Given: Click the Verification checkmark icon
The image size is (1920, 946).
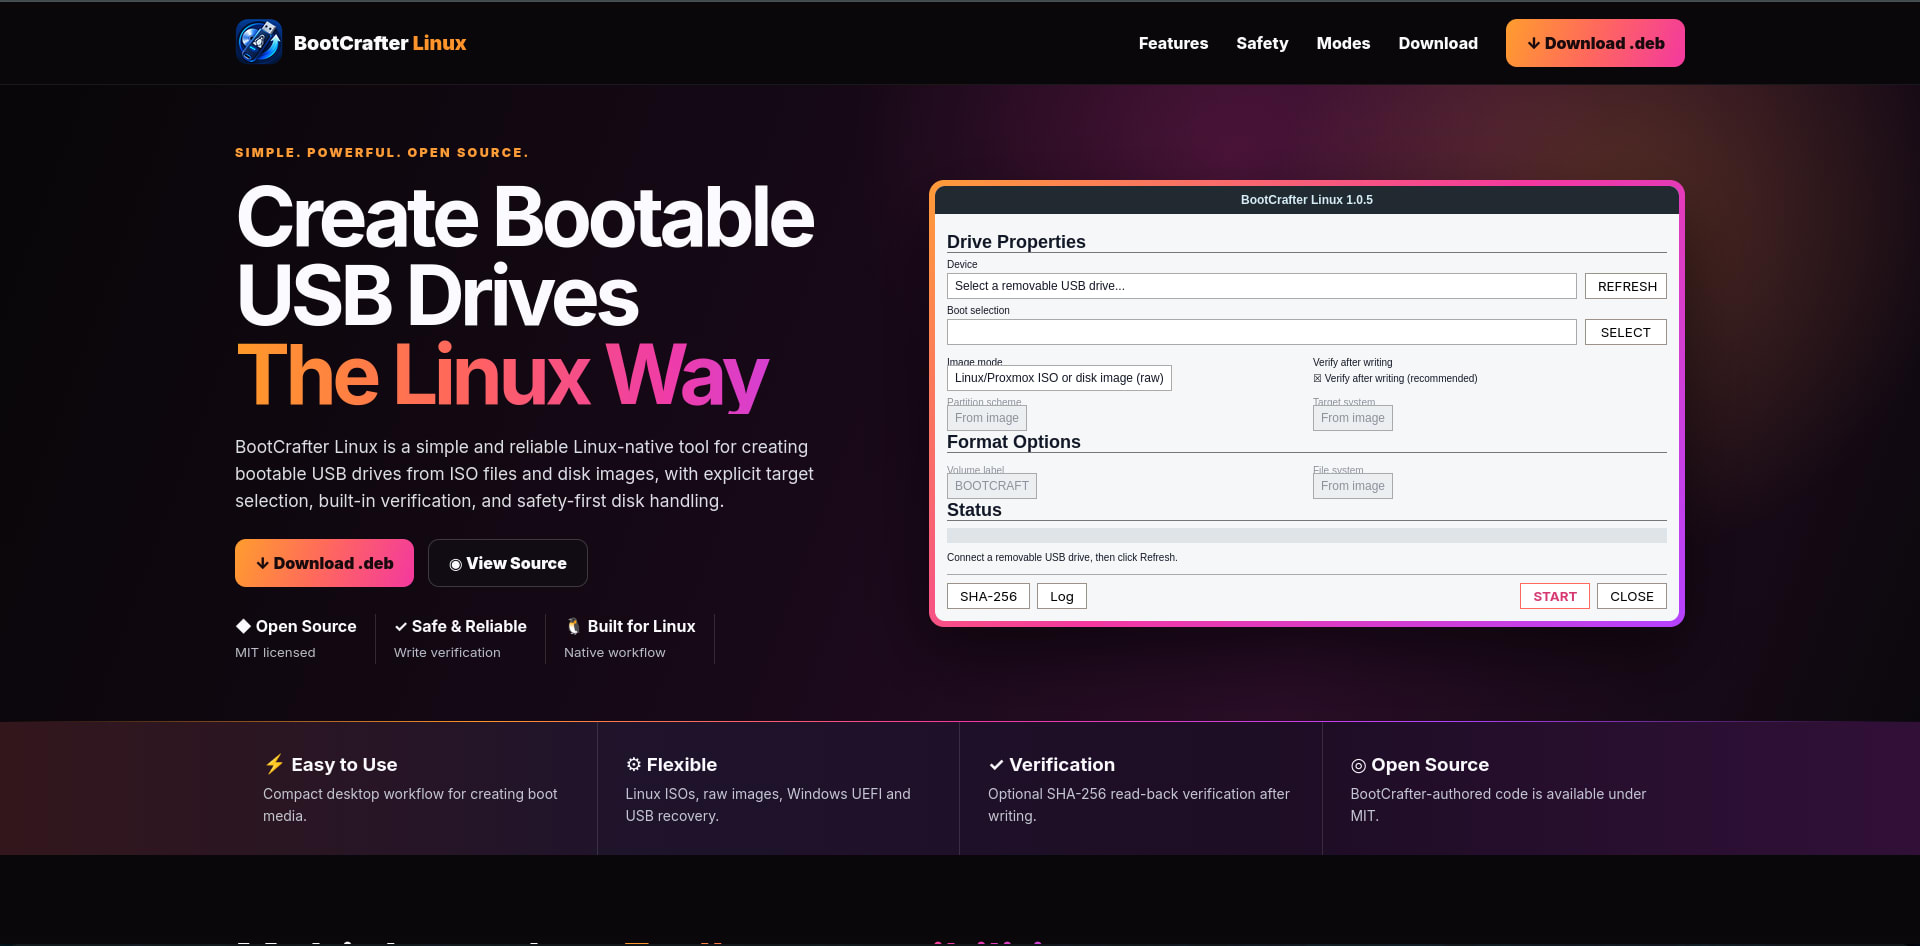Looking at the screenshot, I should click(996, 765).
